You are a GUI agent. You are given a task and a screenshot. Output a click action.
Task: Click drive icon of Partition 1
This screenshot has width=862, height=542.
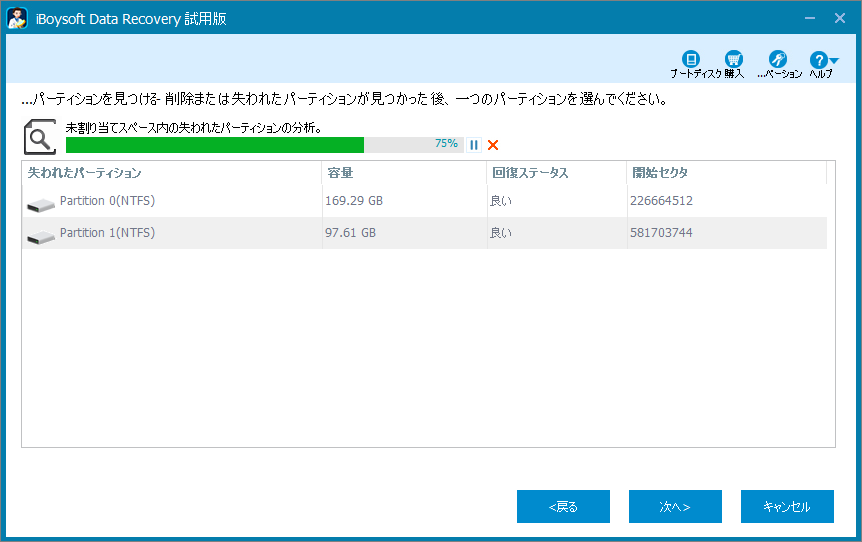41,237
